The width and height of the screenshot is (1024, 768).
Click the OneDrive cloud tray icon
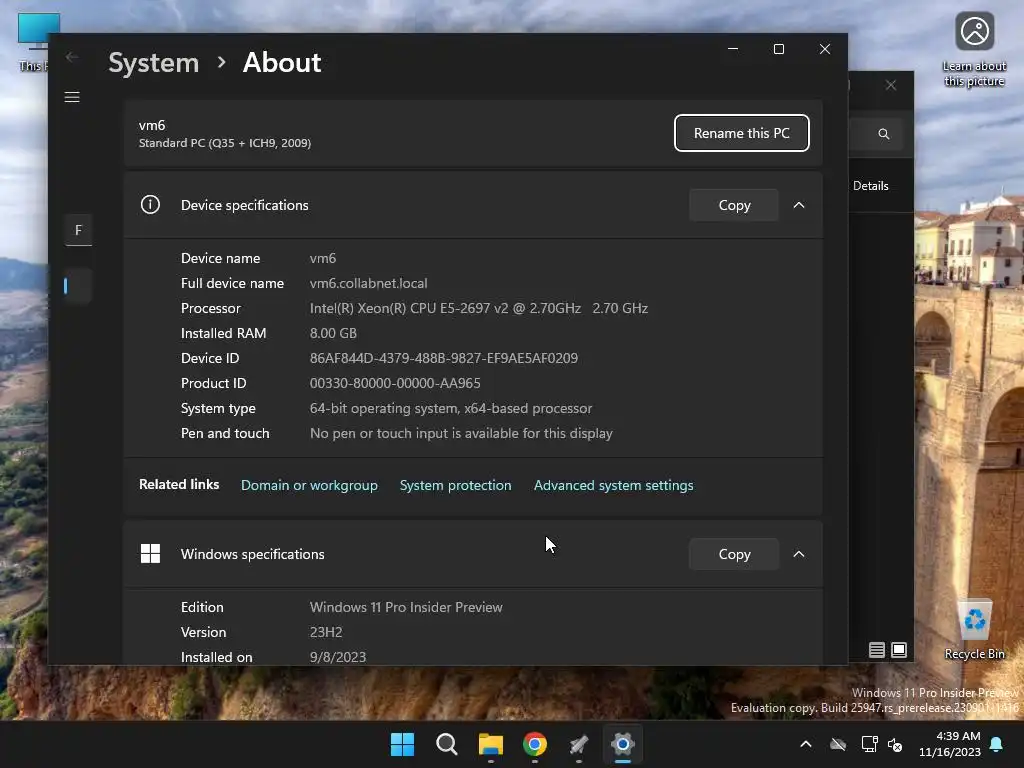tap(838, 744)
